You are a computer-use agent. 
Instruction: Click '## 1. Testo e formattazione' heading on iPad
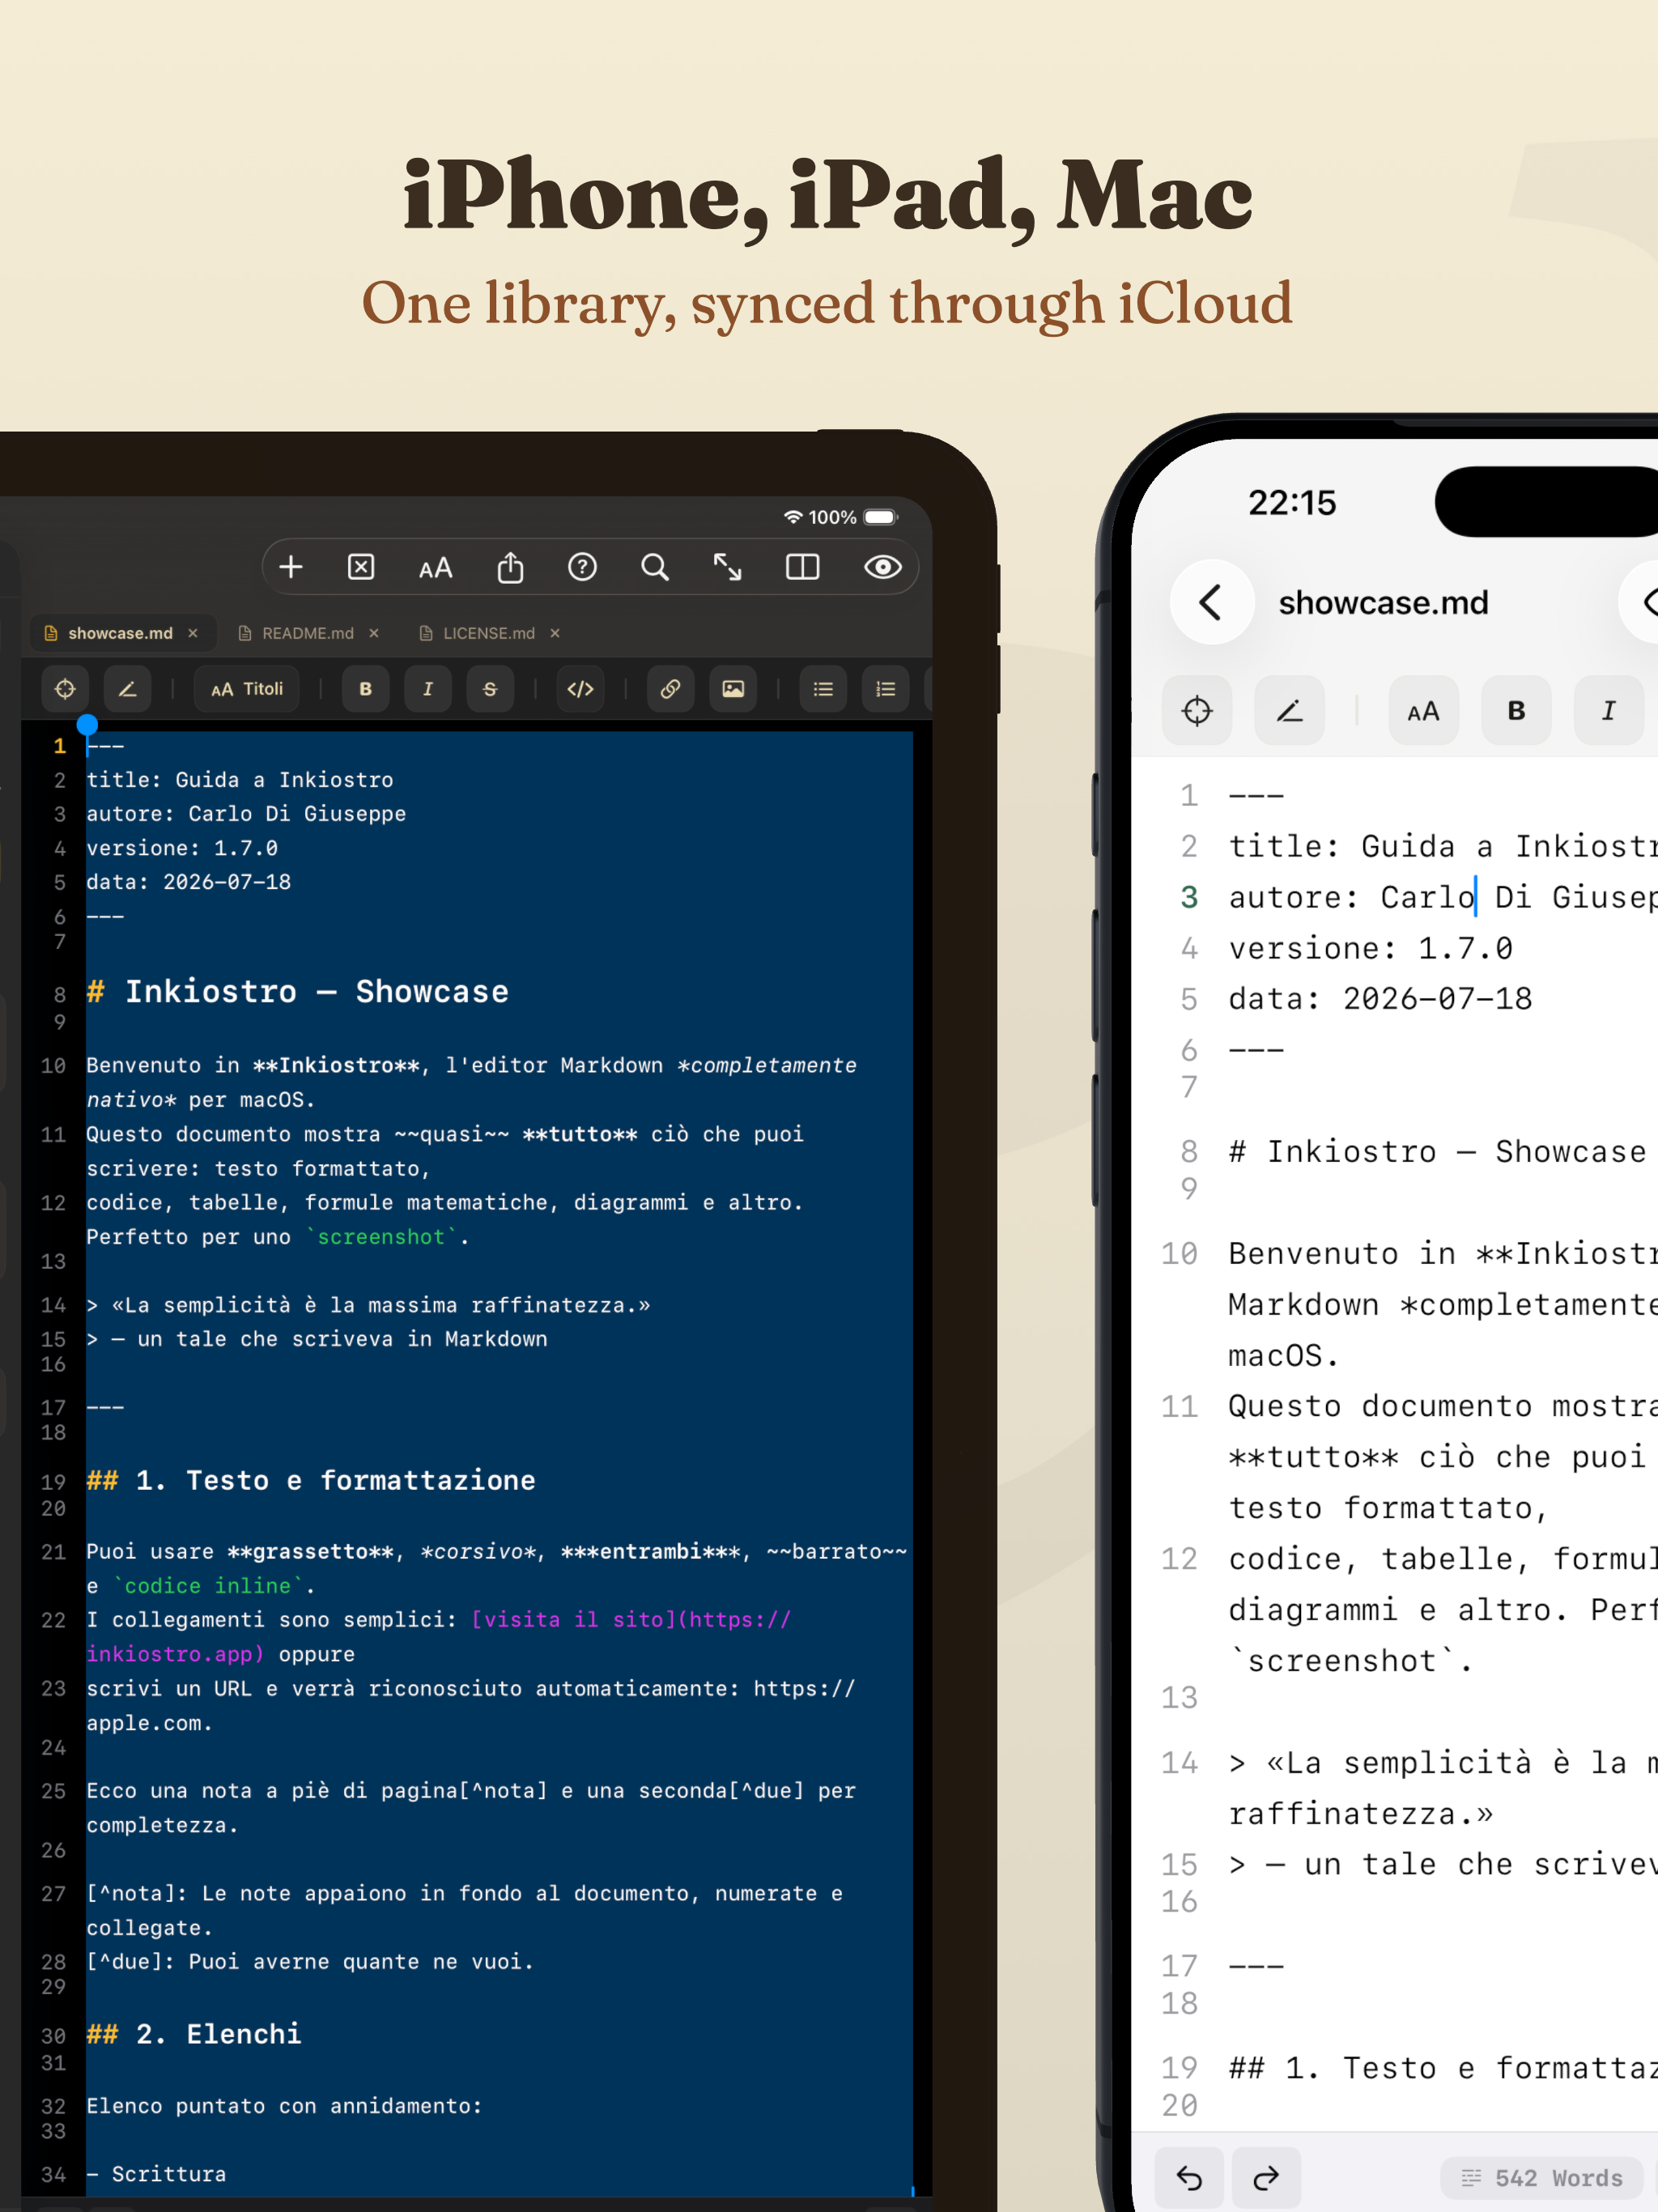(x=311, y=1480)
